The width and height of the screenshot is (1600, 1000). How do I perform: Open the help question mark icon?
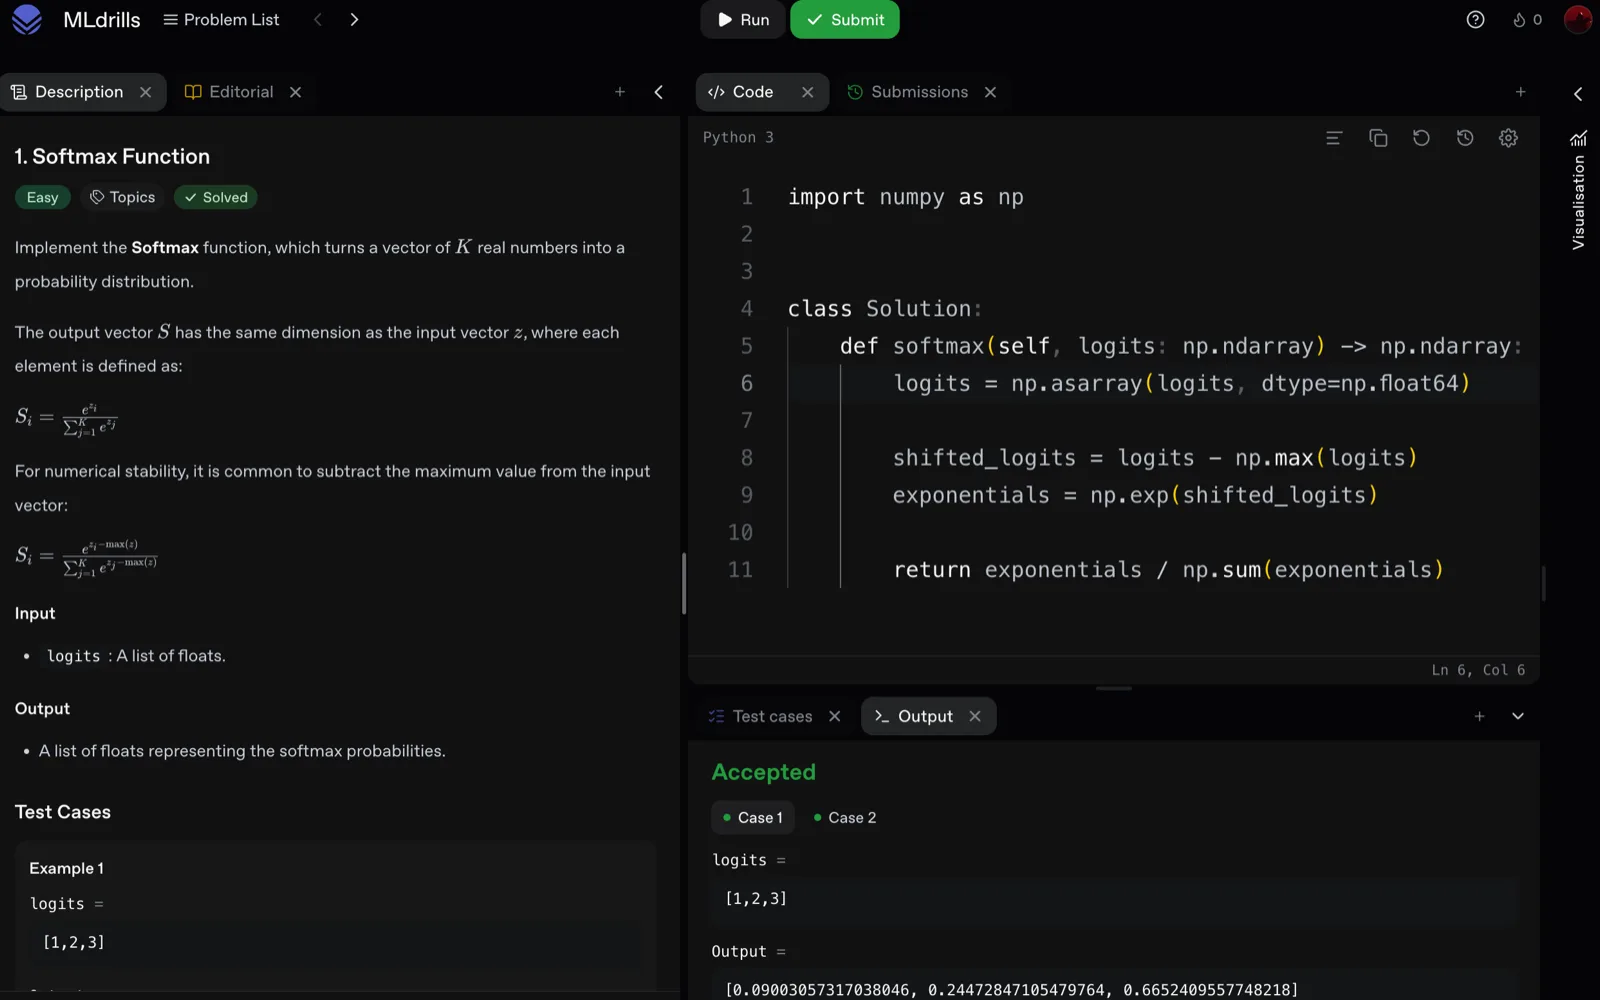1475,19
